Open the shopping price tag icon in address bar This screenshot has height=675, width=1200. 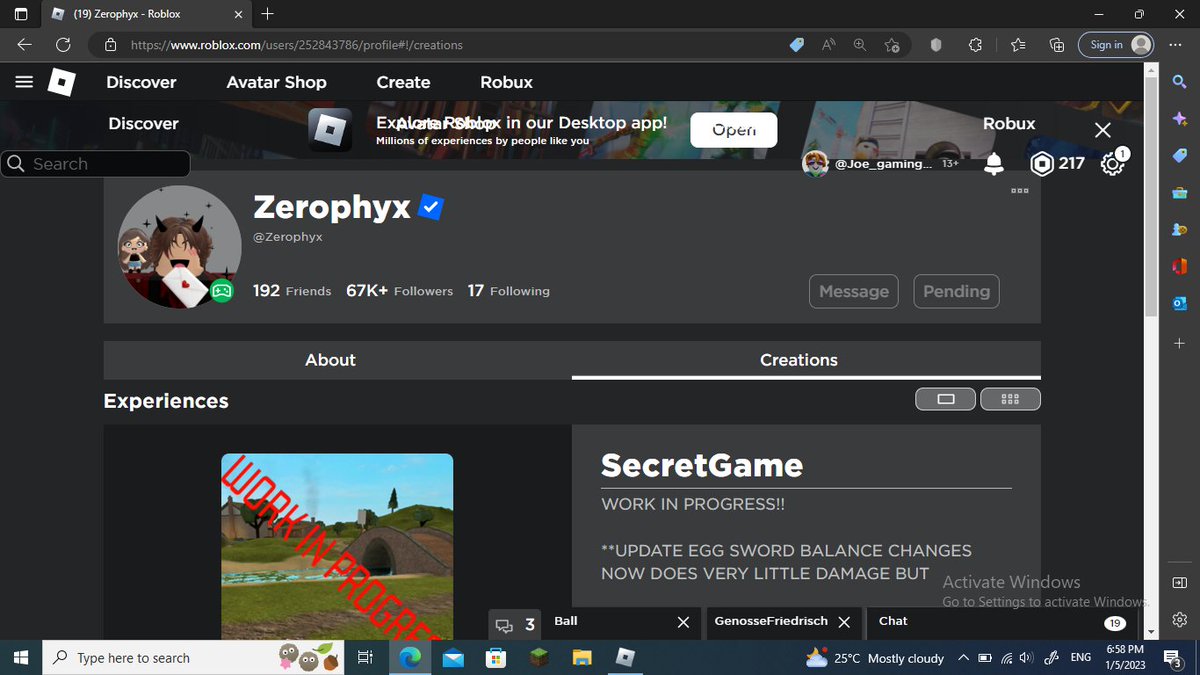[797, 45]
